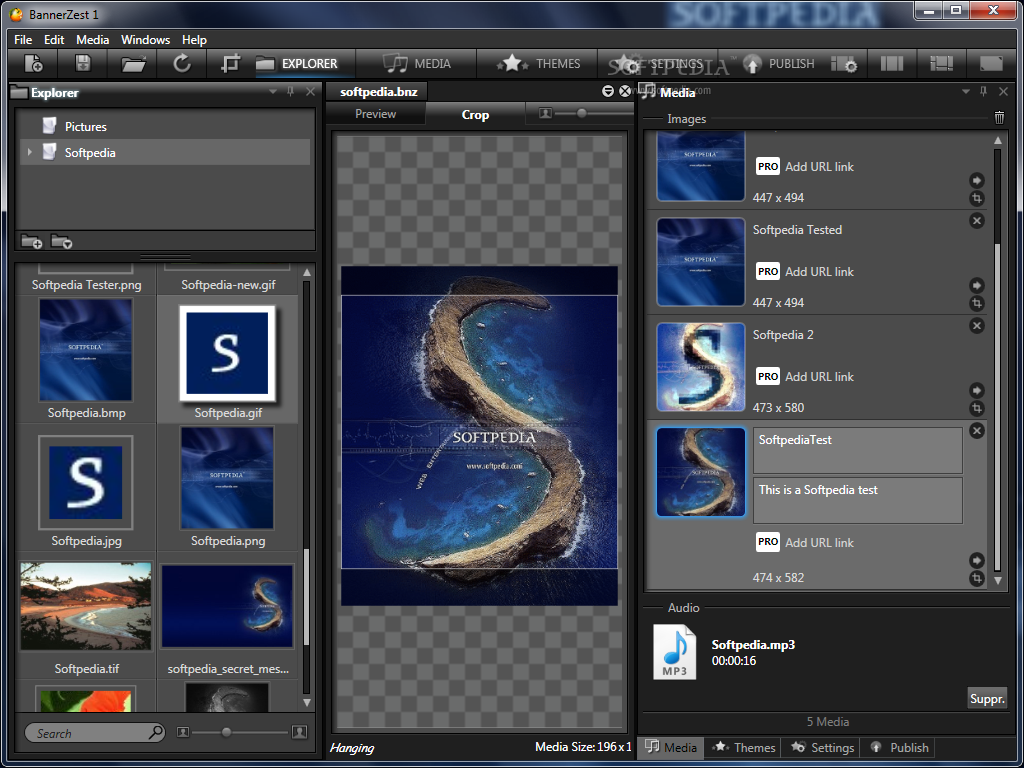The width and height of the screenshot is (1024, 768).
Task: Open the File menu
Action: tap(23, 40)
